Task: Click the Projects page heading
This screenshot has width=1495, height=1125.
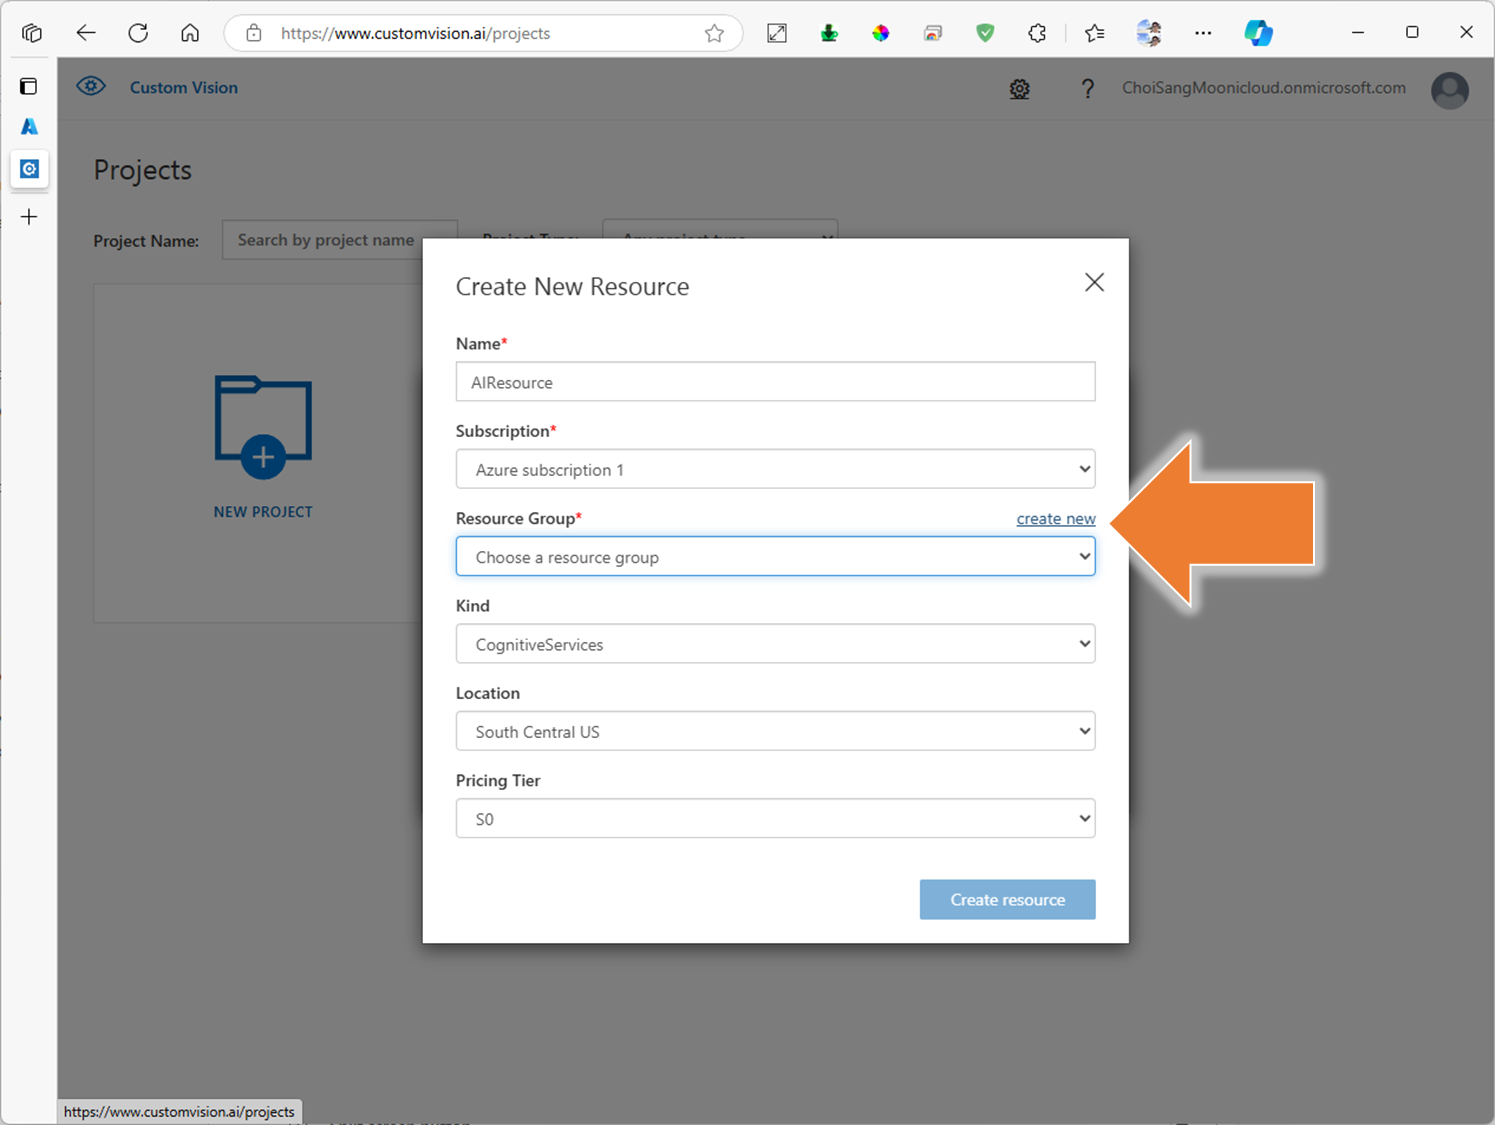Action: 142,170
